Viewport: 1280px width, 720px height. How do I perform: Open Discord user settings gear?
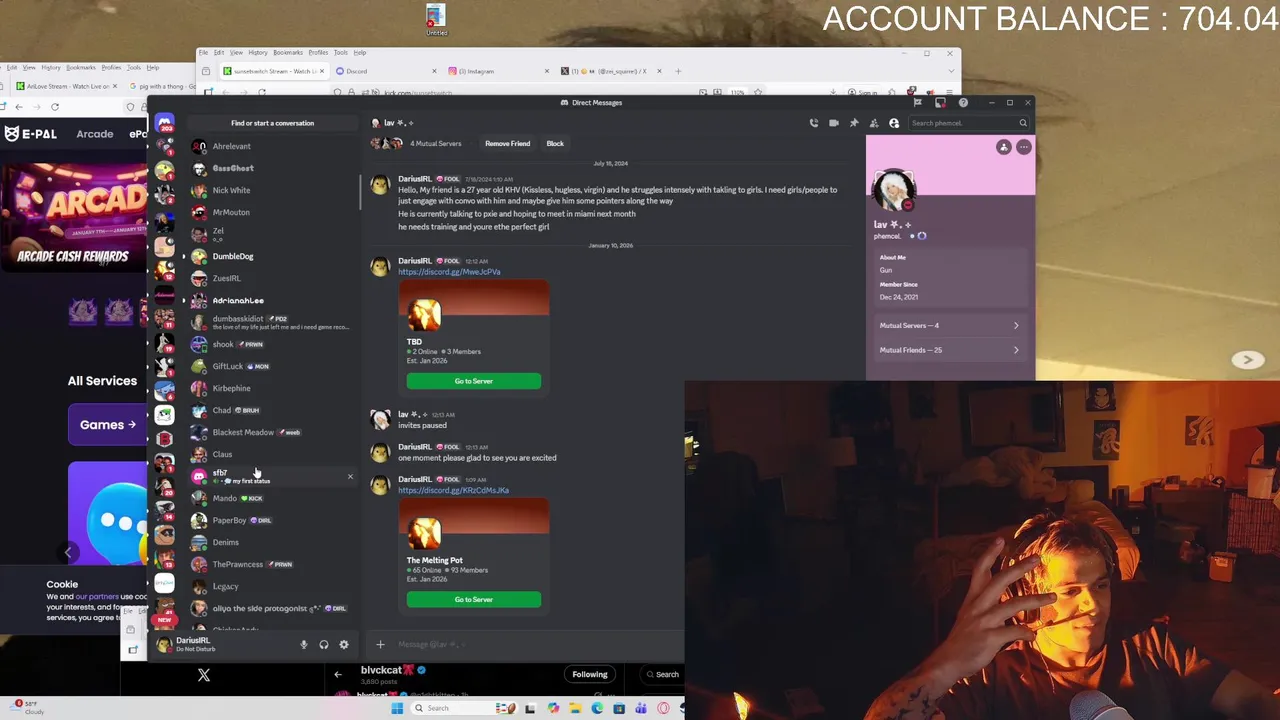tap(344, 645)
